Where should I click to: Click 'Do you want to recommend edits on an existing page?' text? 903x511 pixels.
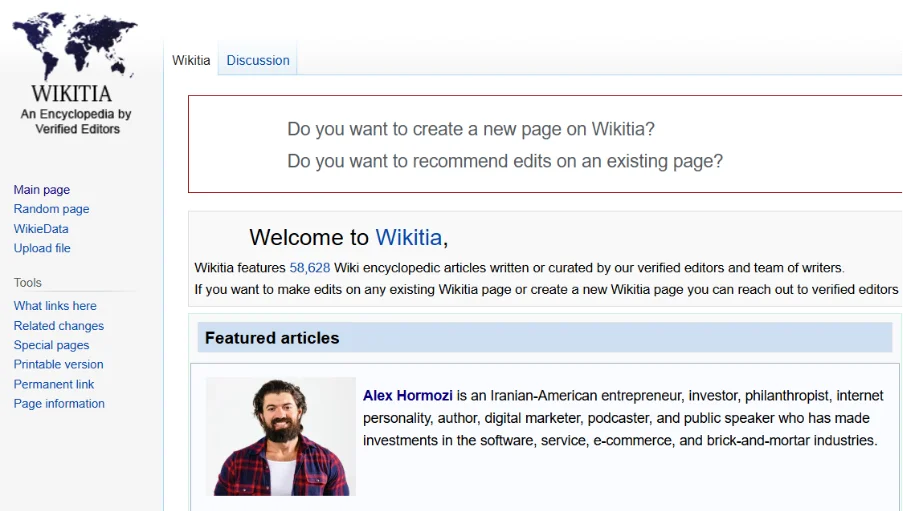[x=505, y=161]
